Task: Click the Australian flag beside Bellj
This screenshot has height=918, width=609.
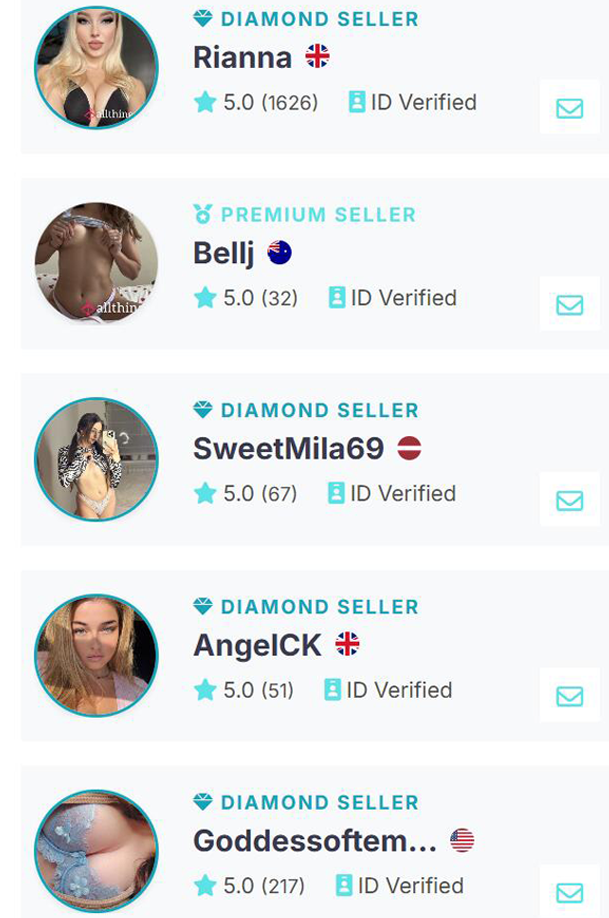Action: [x=279, y=253]
